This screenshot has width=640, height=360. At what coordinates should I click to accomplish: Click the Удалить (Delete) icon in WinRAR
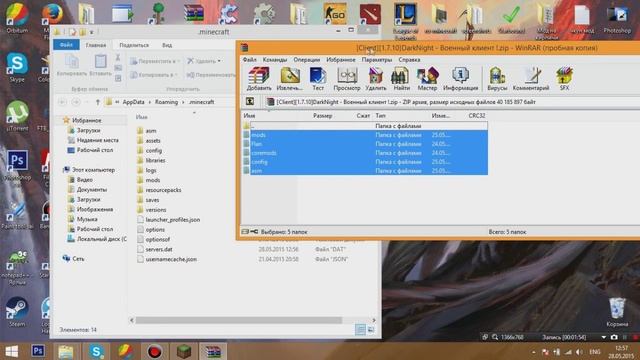coord(376,79)
